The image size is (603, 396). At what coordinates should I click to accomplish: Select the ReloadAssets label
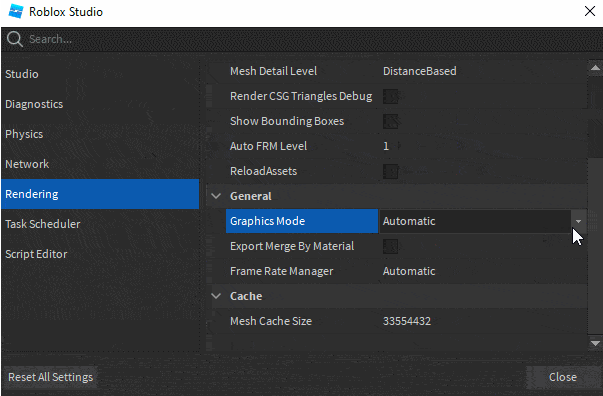(x=263, y=171)
